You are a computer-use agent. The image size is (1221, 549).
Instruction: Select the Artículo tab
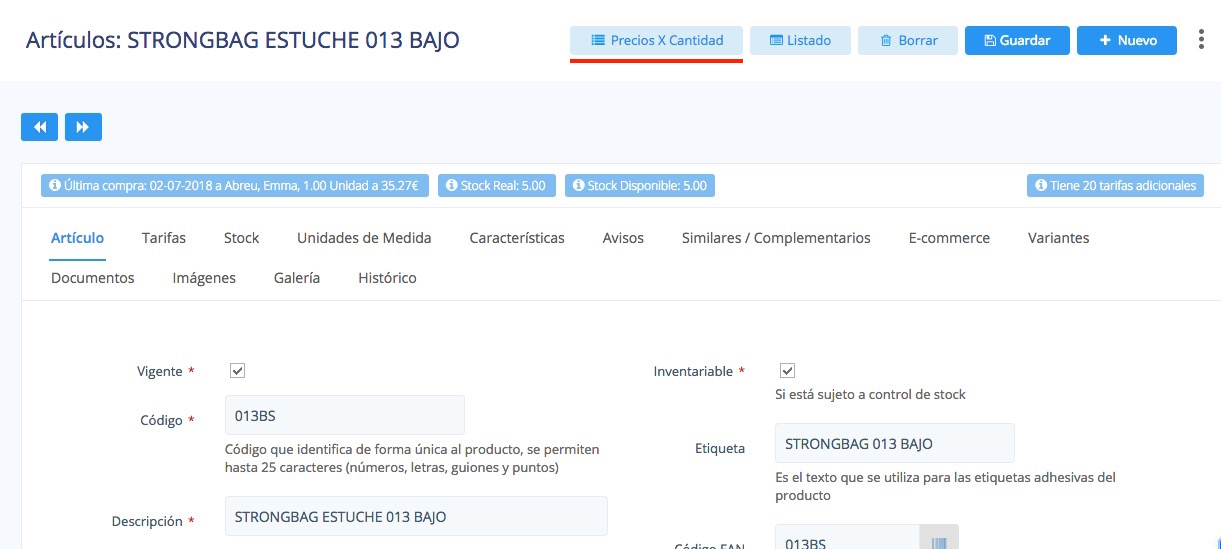(x=77, y=238)
